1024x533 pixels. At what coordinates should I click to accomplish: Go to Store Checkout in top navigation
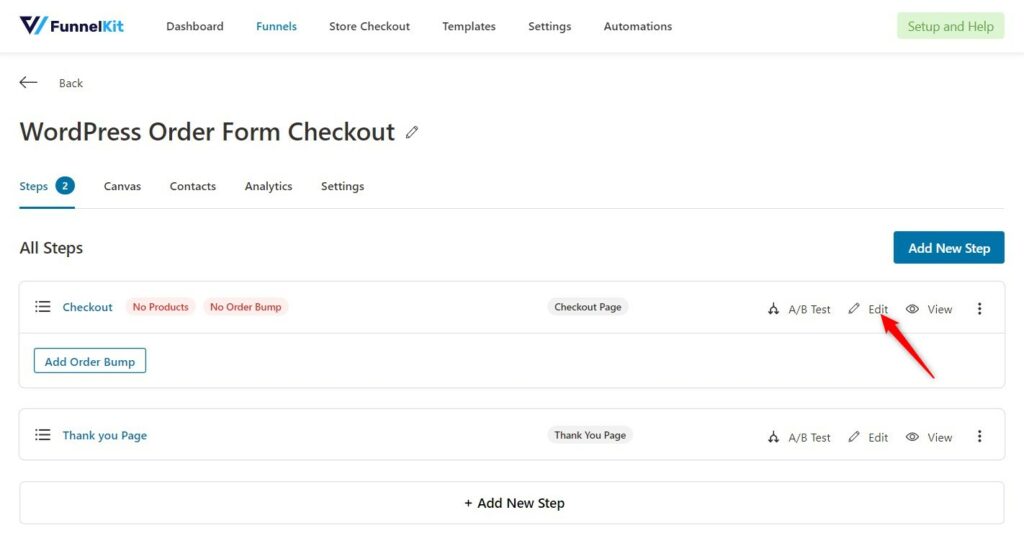369,26
